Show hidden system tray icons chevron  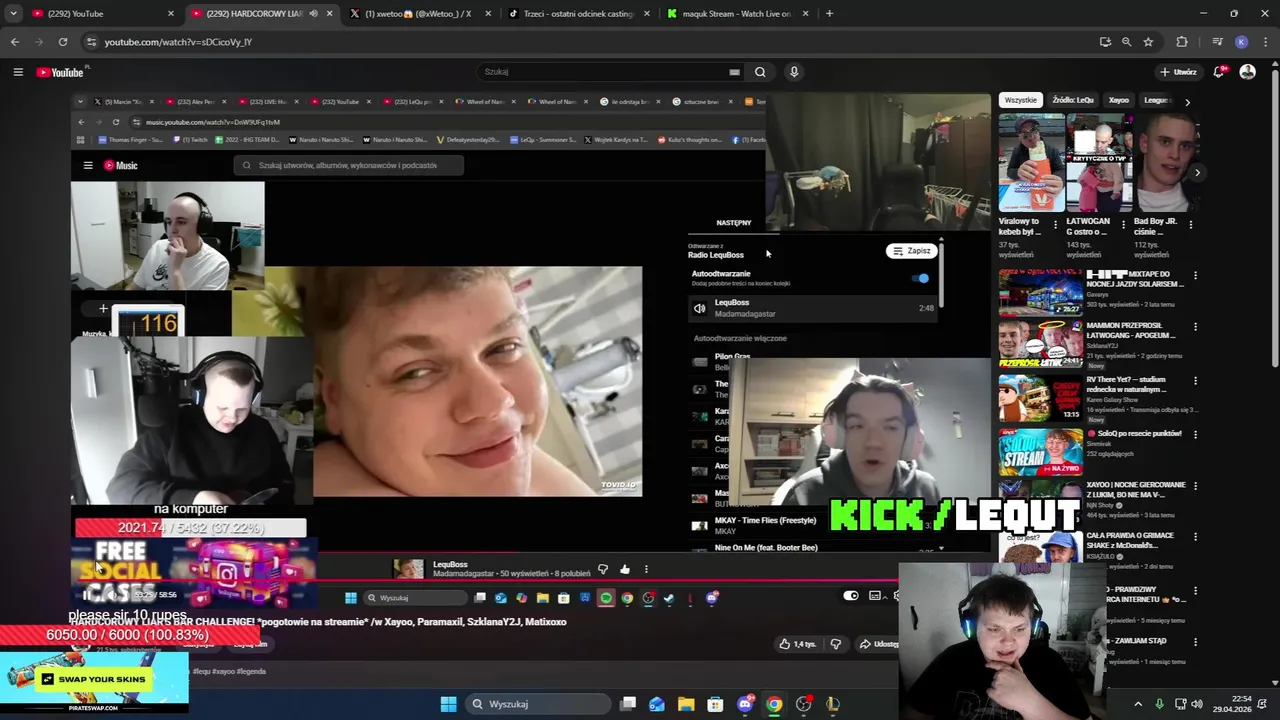click(1138, 704)
